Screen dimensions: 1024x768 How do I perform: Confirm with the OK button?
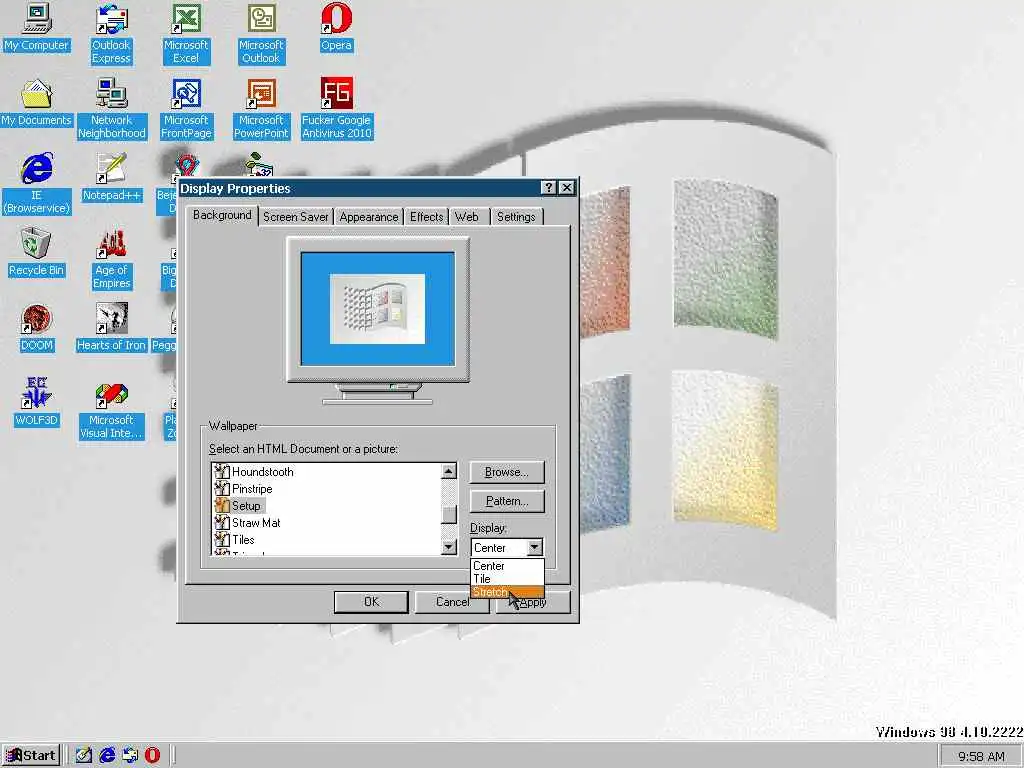[x=371, y=601]
